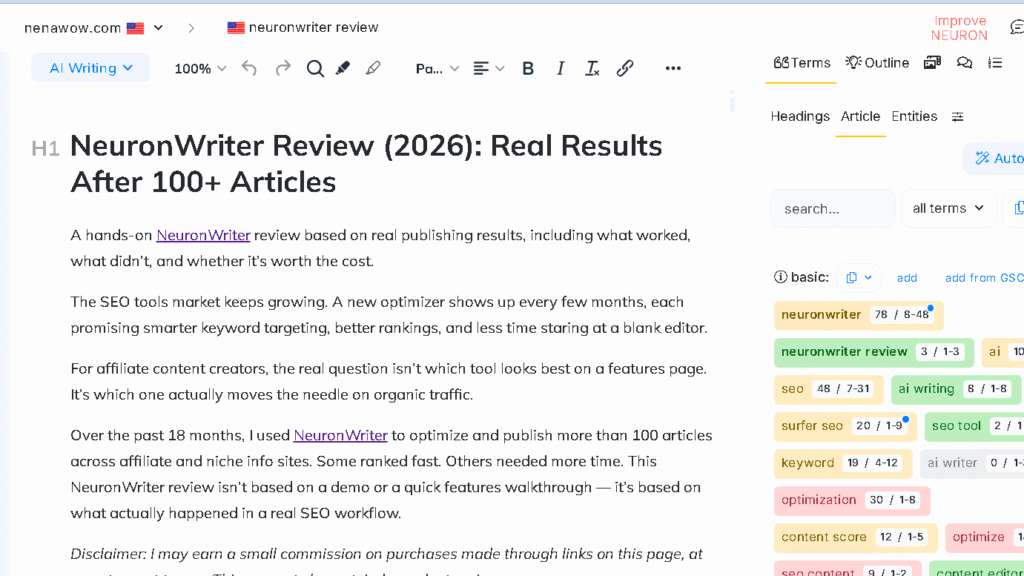Open NeuronWriter link in 18 months paragraph
The image size is (1024, 576).
[340, 436]
